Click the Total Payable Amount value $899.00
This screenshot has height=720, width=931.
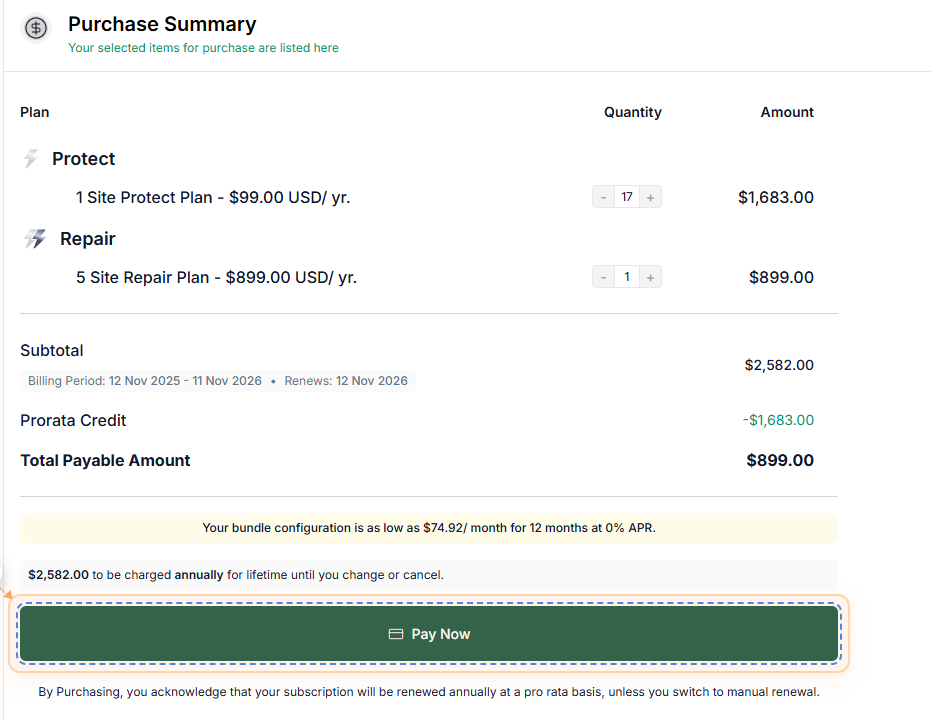(780, 461)
